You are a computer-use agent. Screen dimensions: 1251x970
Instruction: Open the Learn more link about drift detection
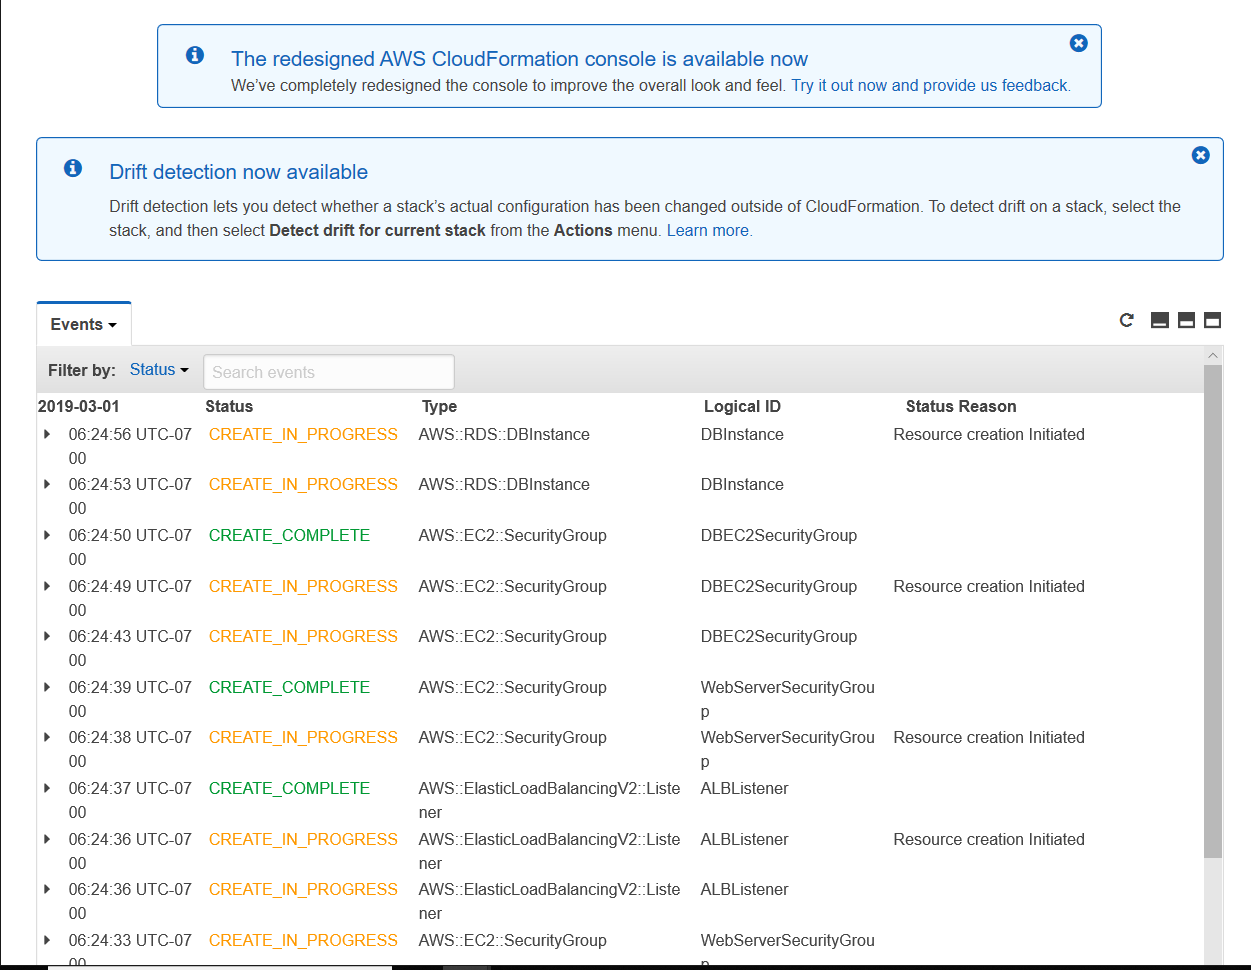(709, 230)
